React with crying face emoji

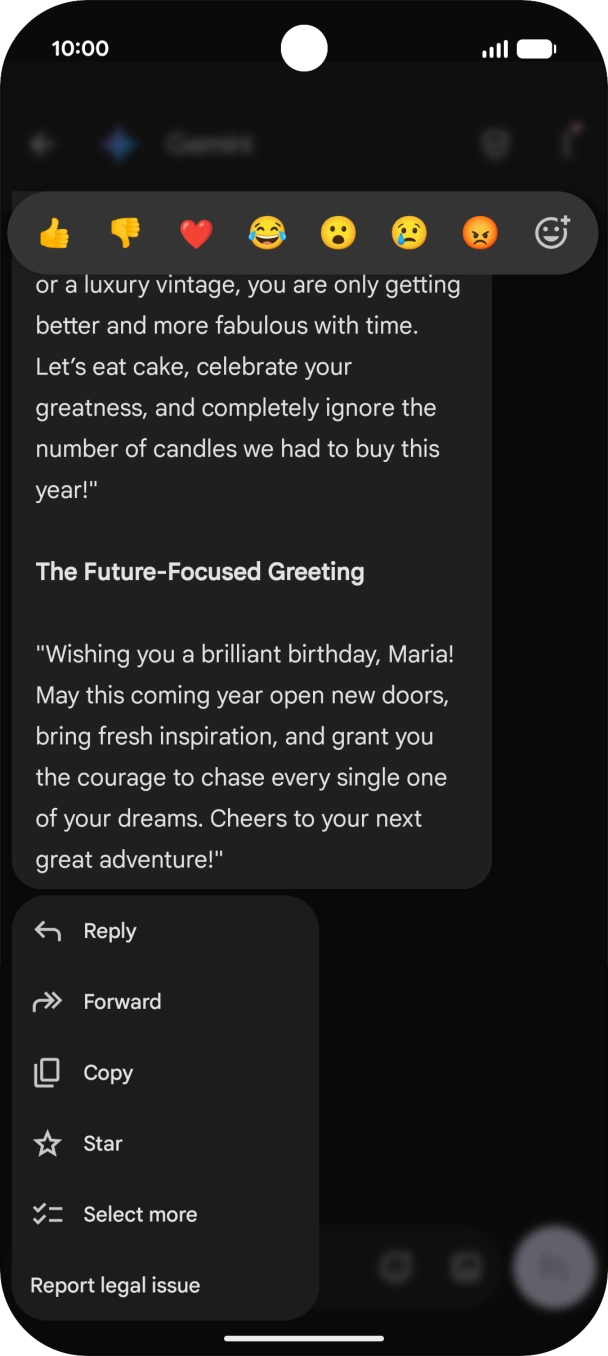pyautogui.click(x=409, y=234)
